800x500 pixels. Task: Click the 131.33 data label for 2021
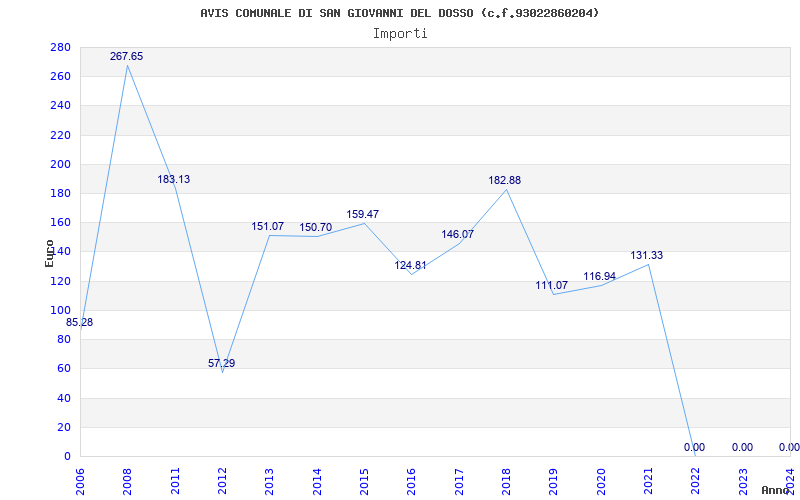coord(646,255)
